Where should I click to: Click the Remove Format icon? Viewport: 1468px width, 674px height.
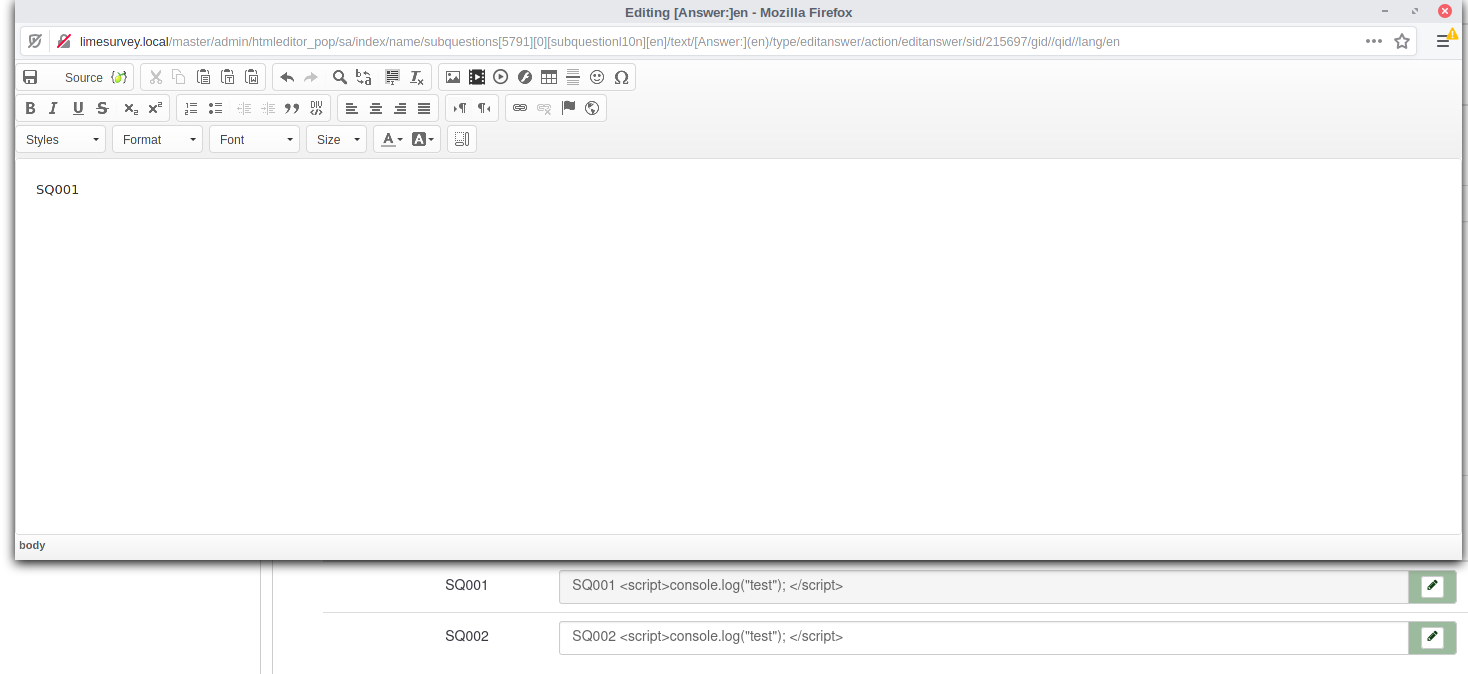pyautogui.click(x=417, y=77)
